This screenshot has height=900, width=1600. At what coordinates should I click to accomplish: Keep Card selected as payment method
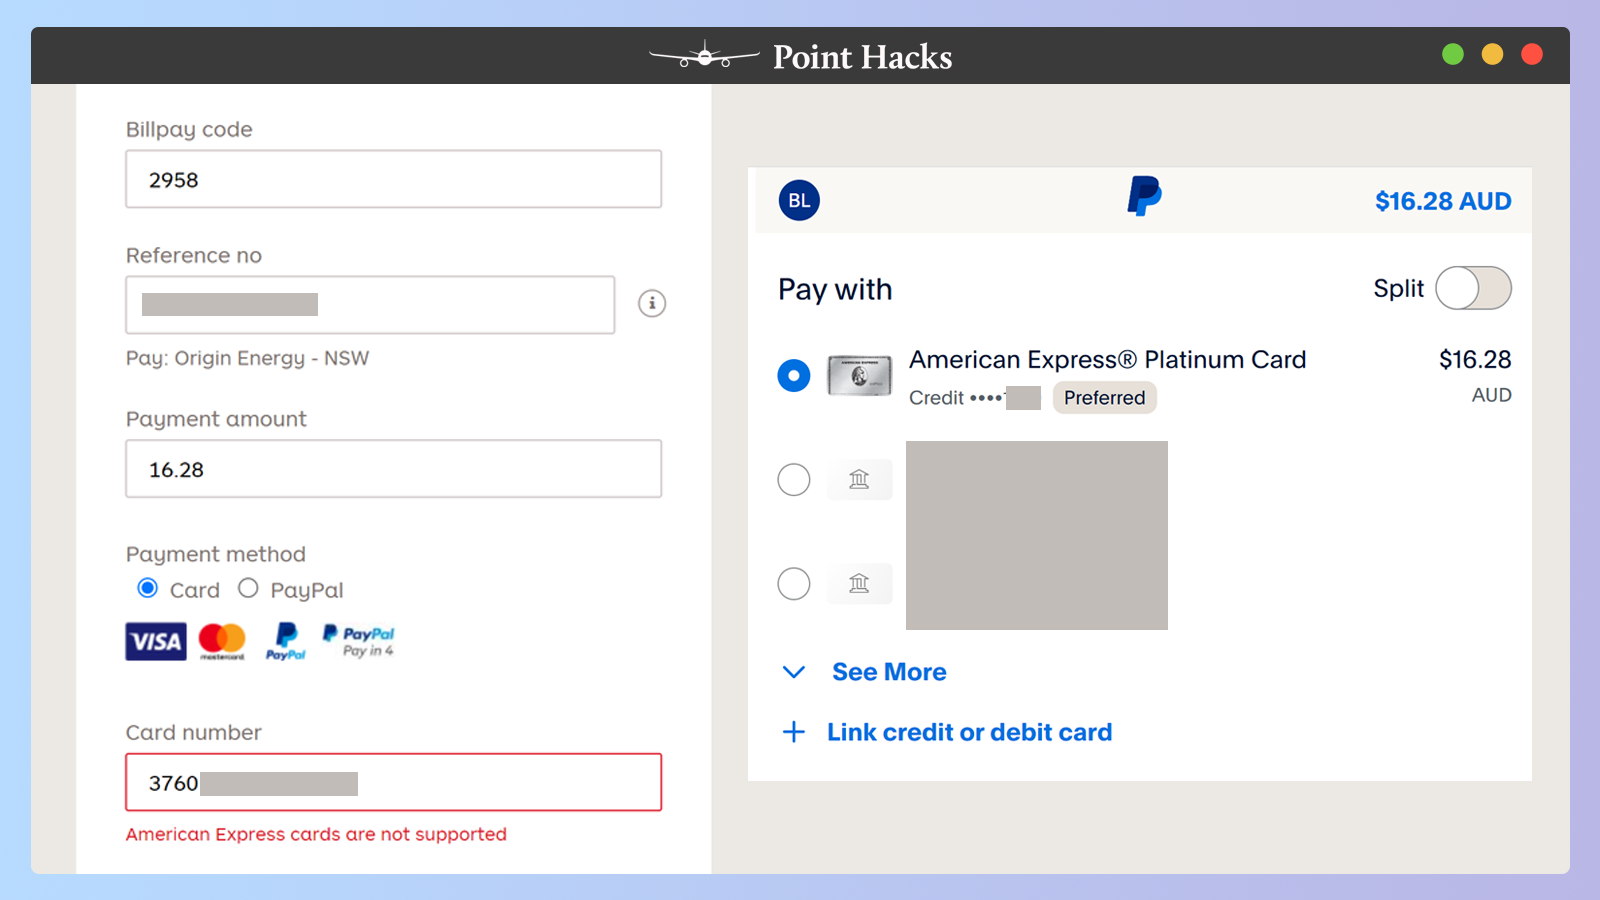point(147,588)
